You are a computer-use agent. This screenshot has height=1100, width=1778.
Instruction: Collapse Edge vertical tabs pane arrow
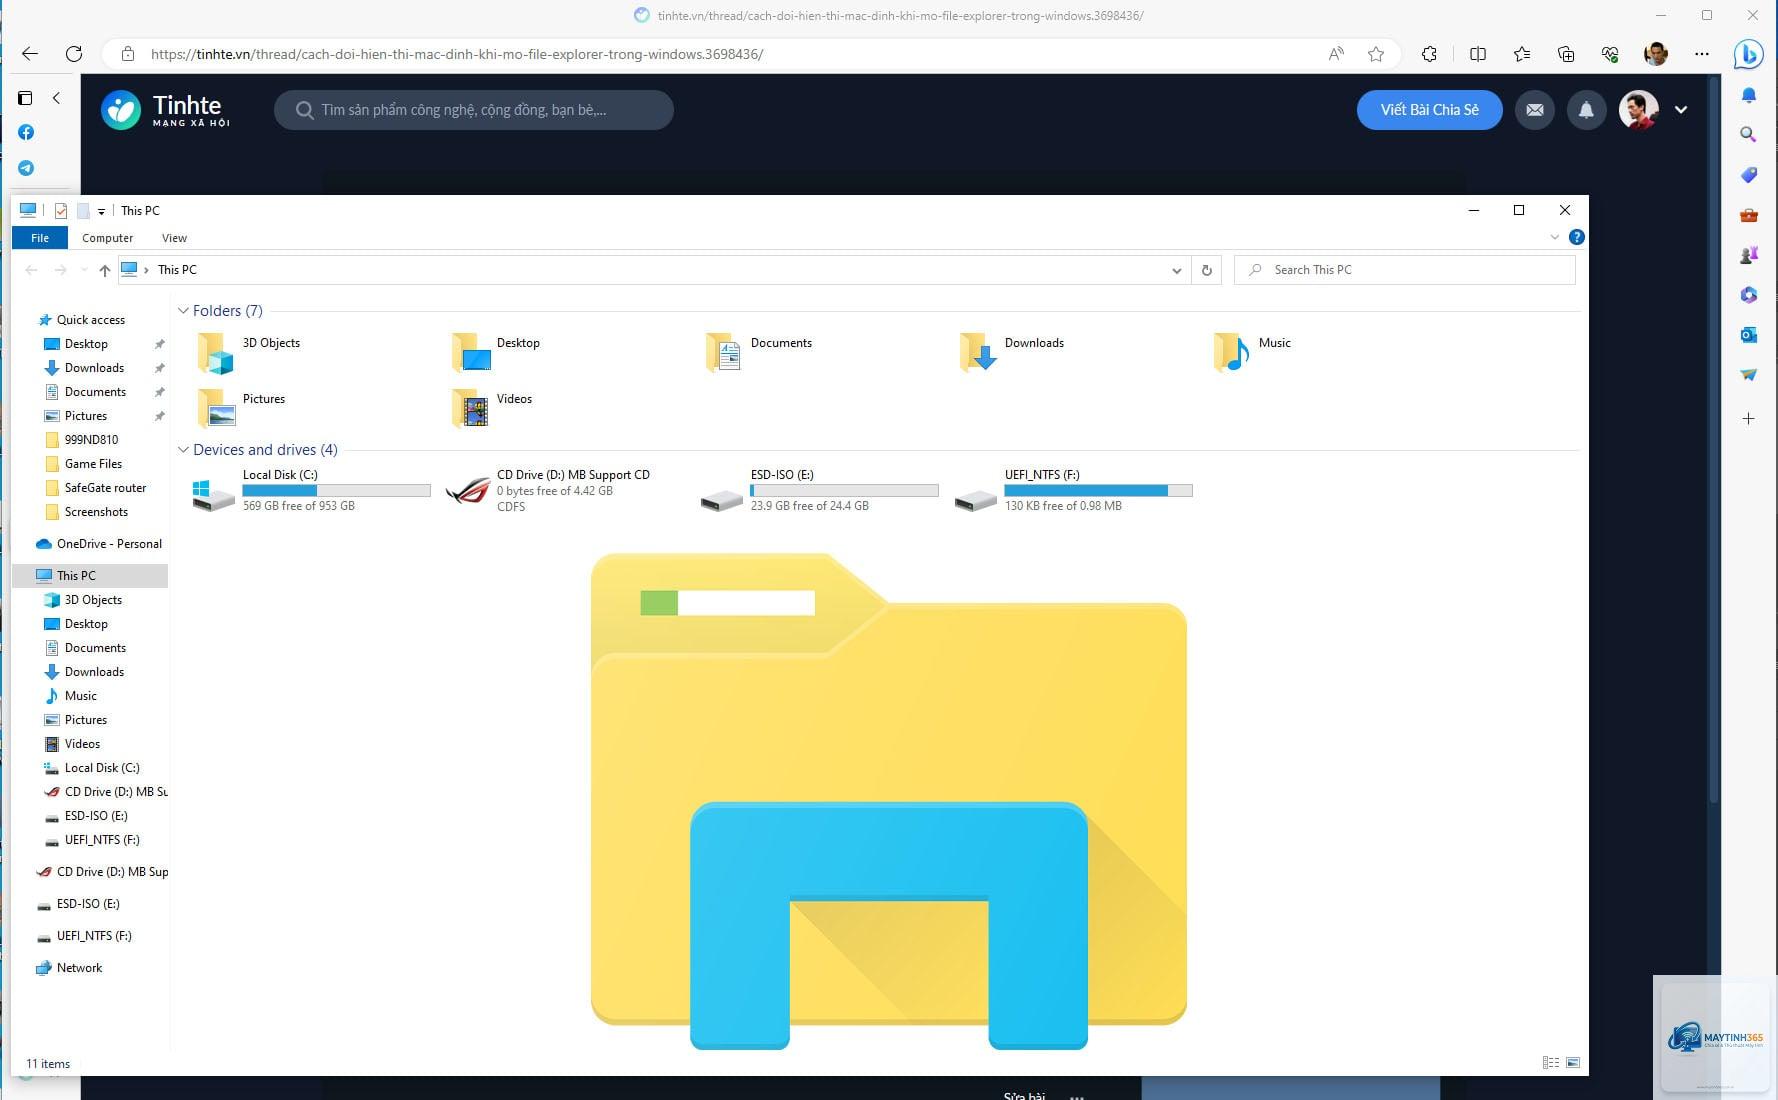click(x=56, y=98)
